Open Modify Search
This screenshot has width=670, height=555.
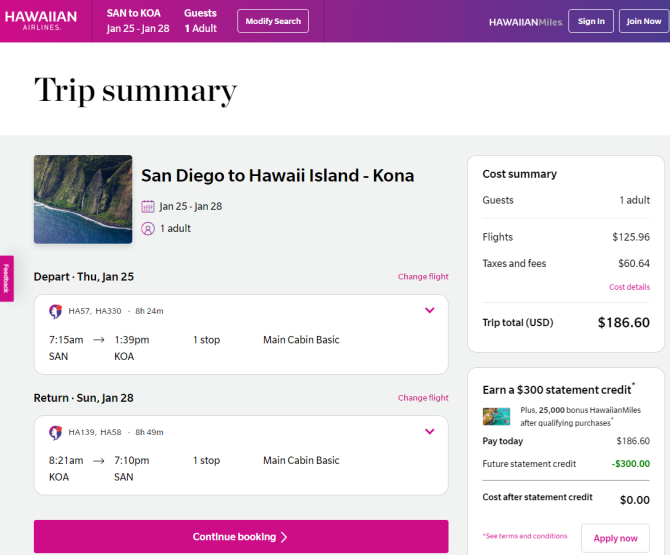point(273,21)
